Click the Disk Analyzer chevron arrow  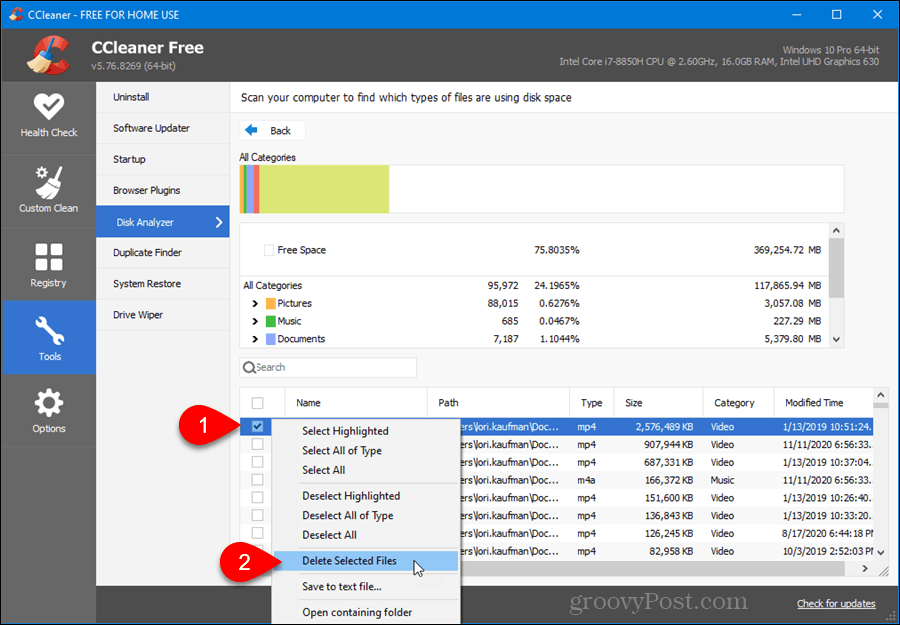pyautogui.click(x=219, y=222)
